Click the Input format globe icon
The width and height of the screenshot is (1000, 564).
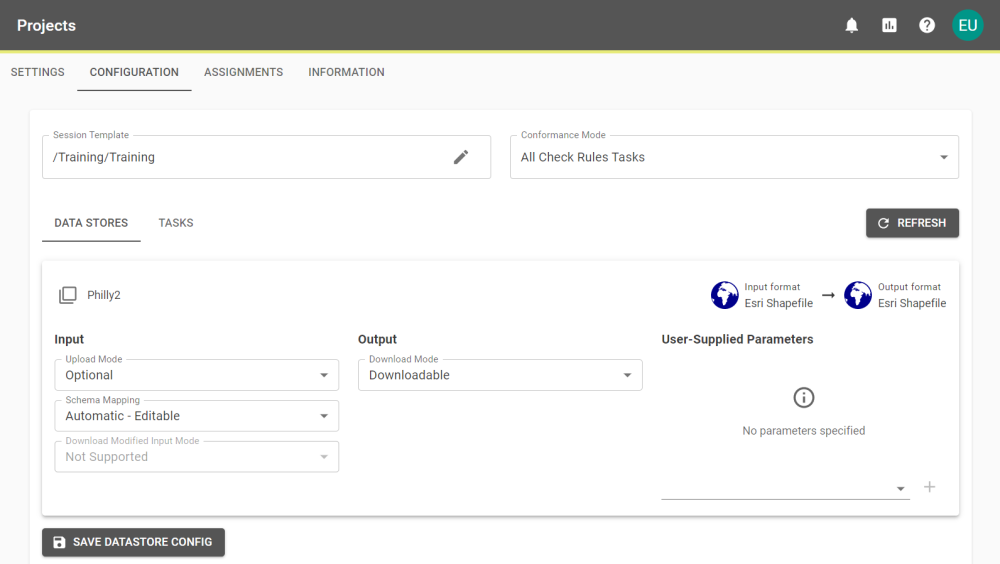pyautogui.click(x=725, y=295)
